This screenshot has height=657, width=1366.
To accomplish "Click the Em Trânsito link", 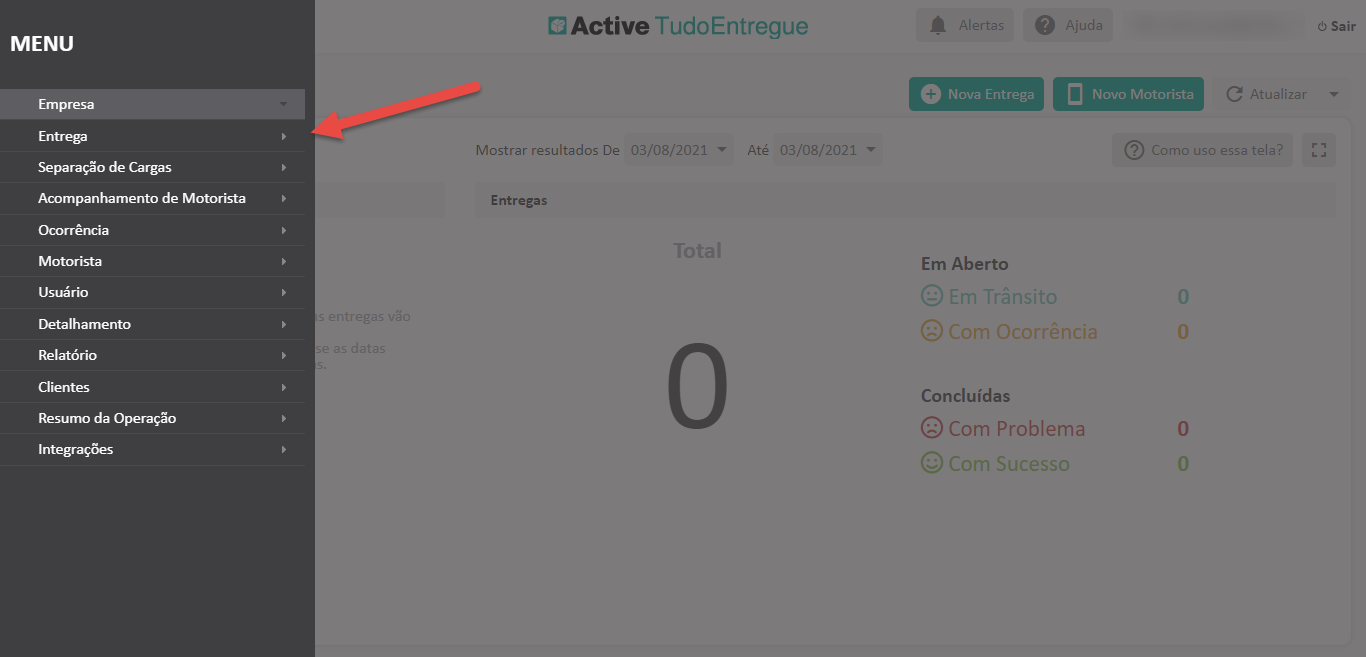I will pos(1002,297).
